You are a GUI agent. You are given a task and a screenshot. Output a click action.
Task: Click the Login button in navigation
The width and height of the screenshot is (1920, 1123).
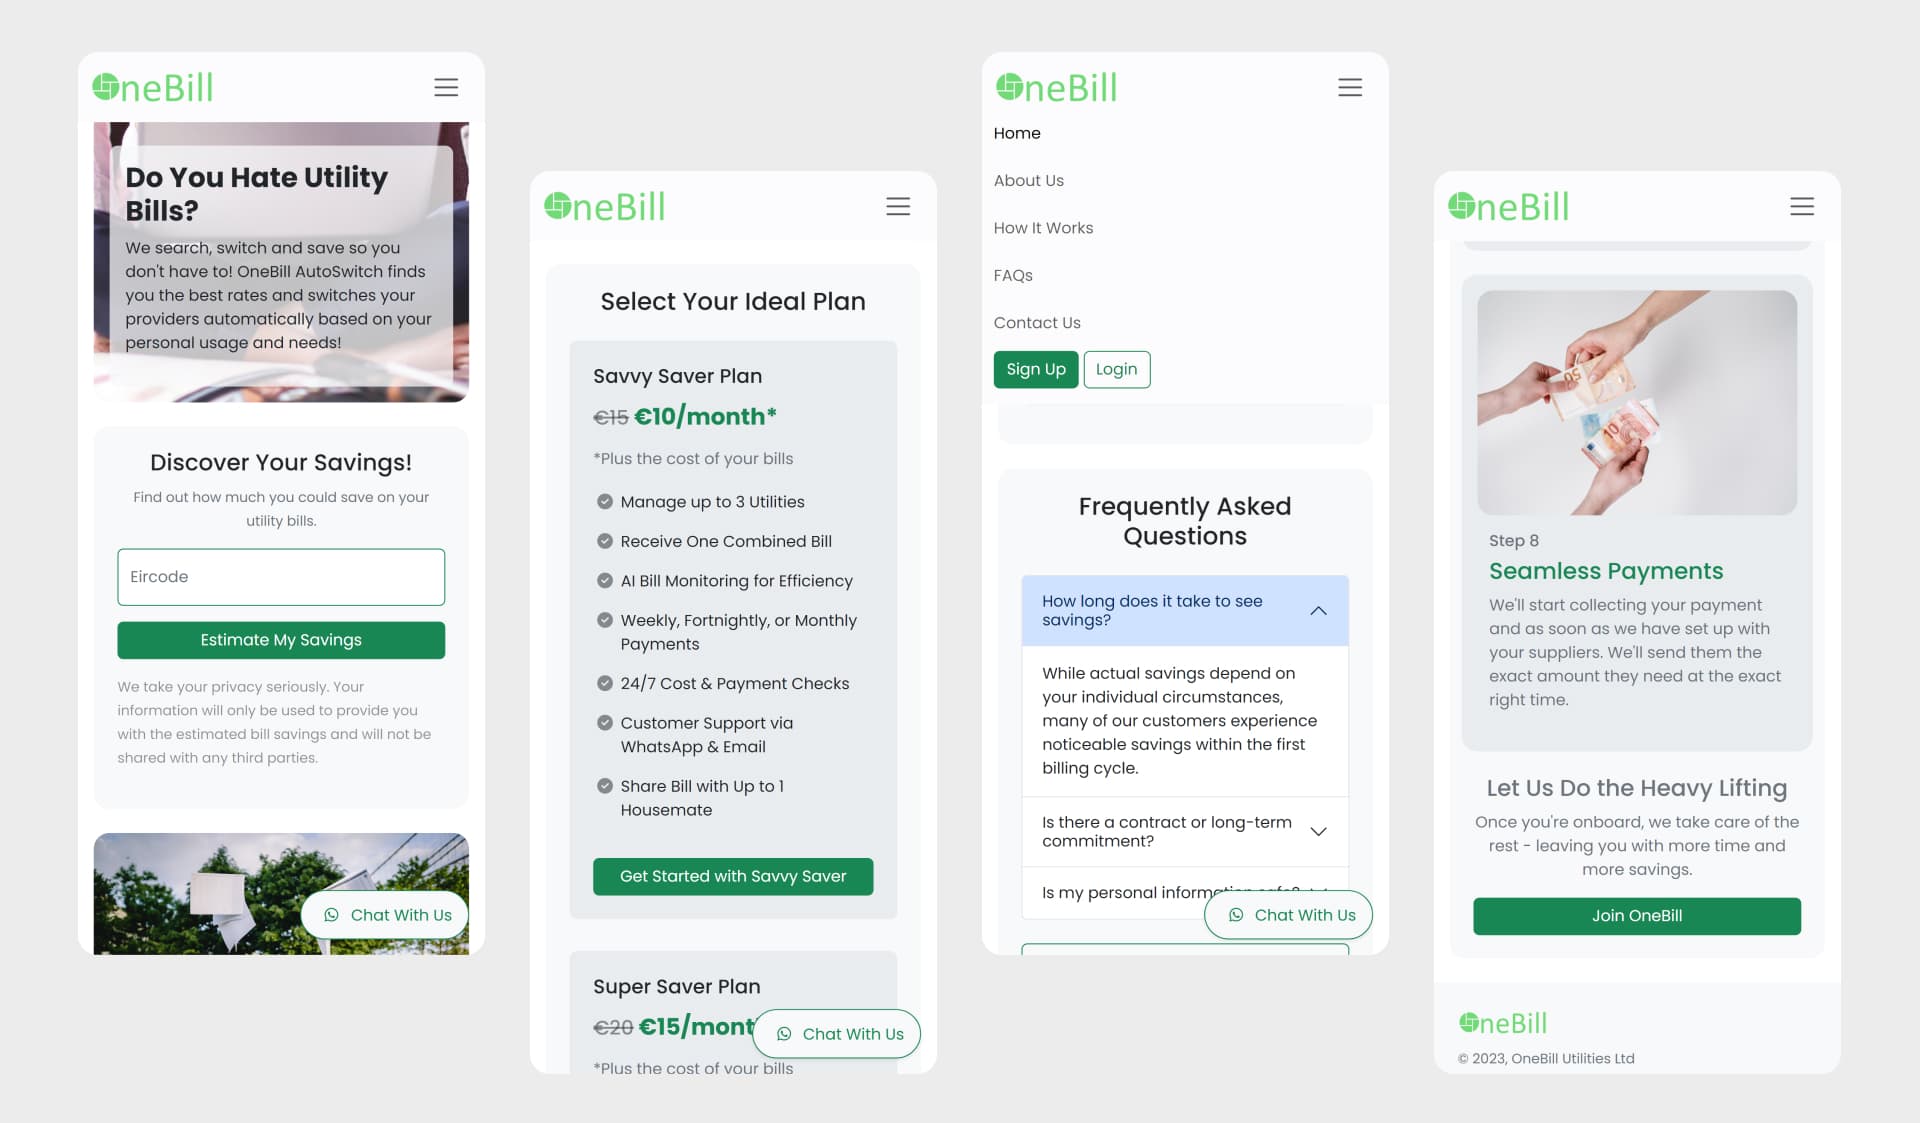click(x=1116, y=369)
